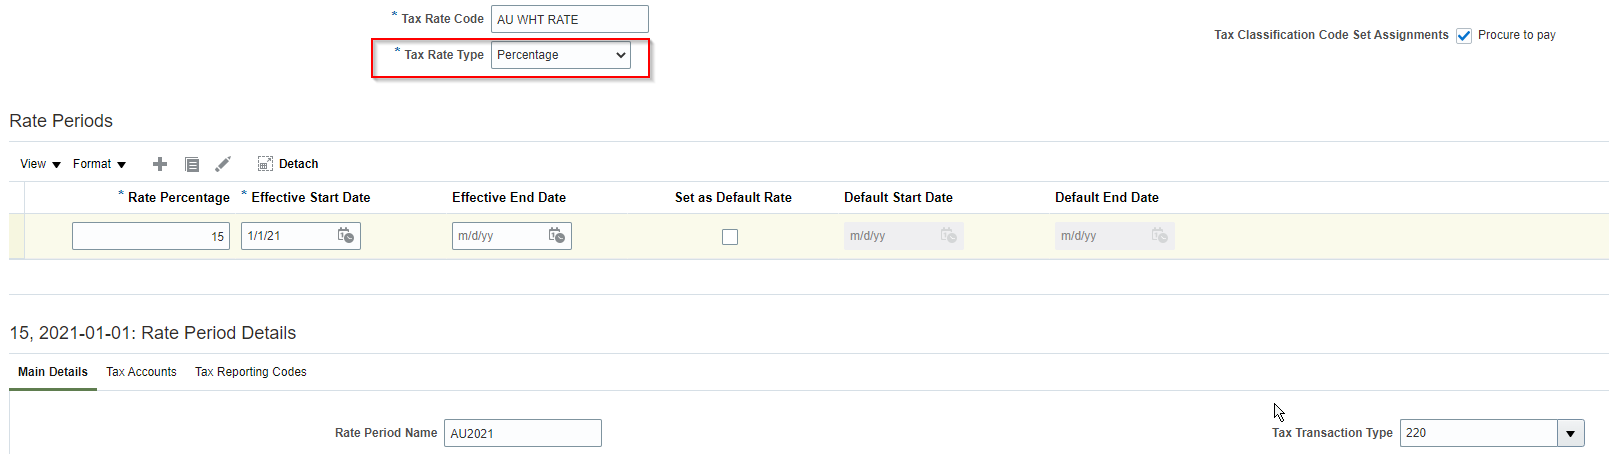Screen dimensions: 1609x454
Task: Click the Tax Rate Code text field
Action: click(x=569, y=19)
